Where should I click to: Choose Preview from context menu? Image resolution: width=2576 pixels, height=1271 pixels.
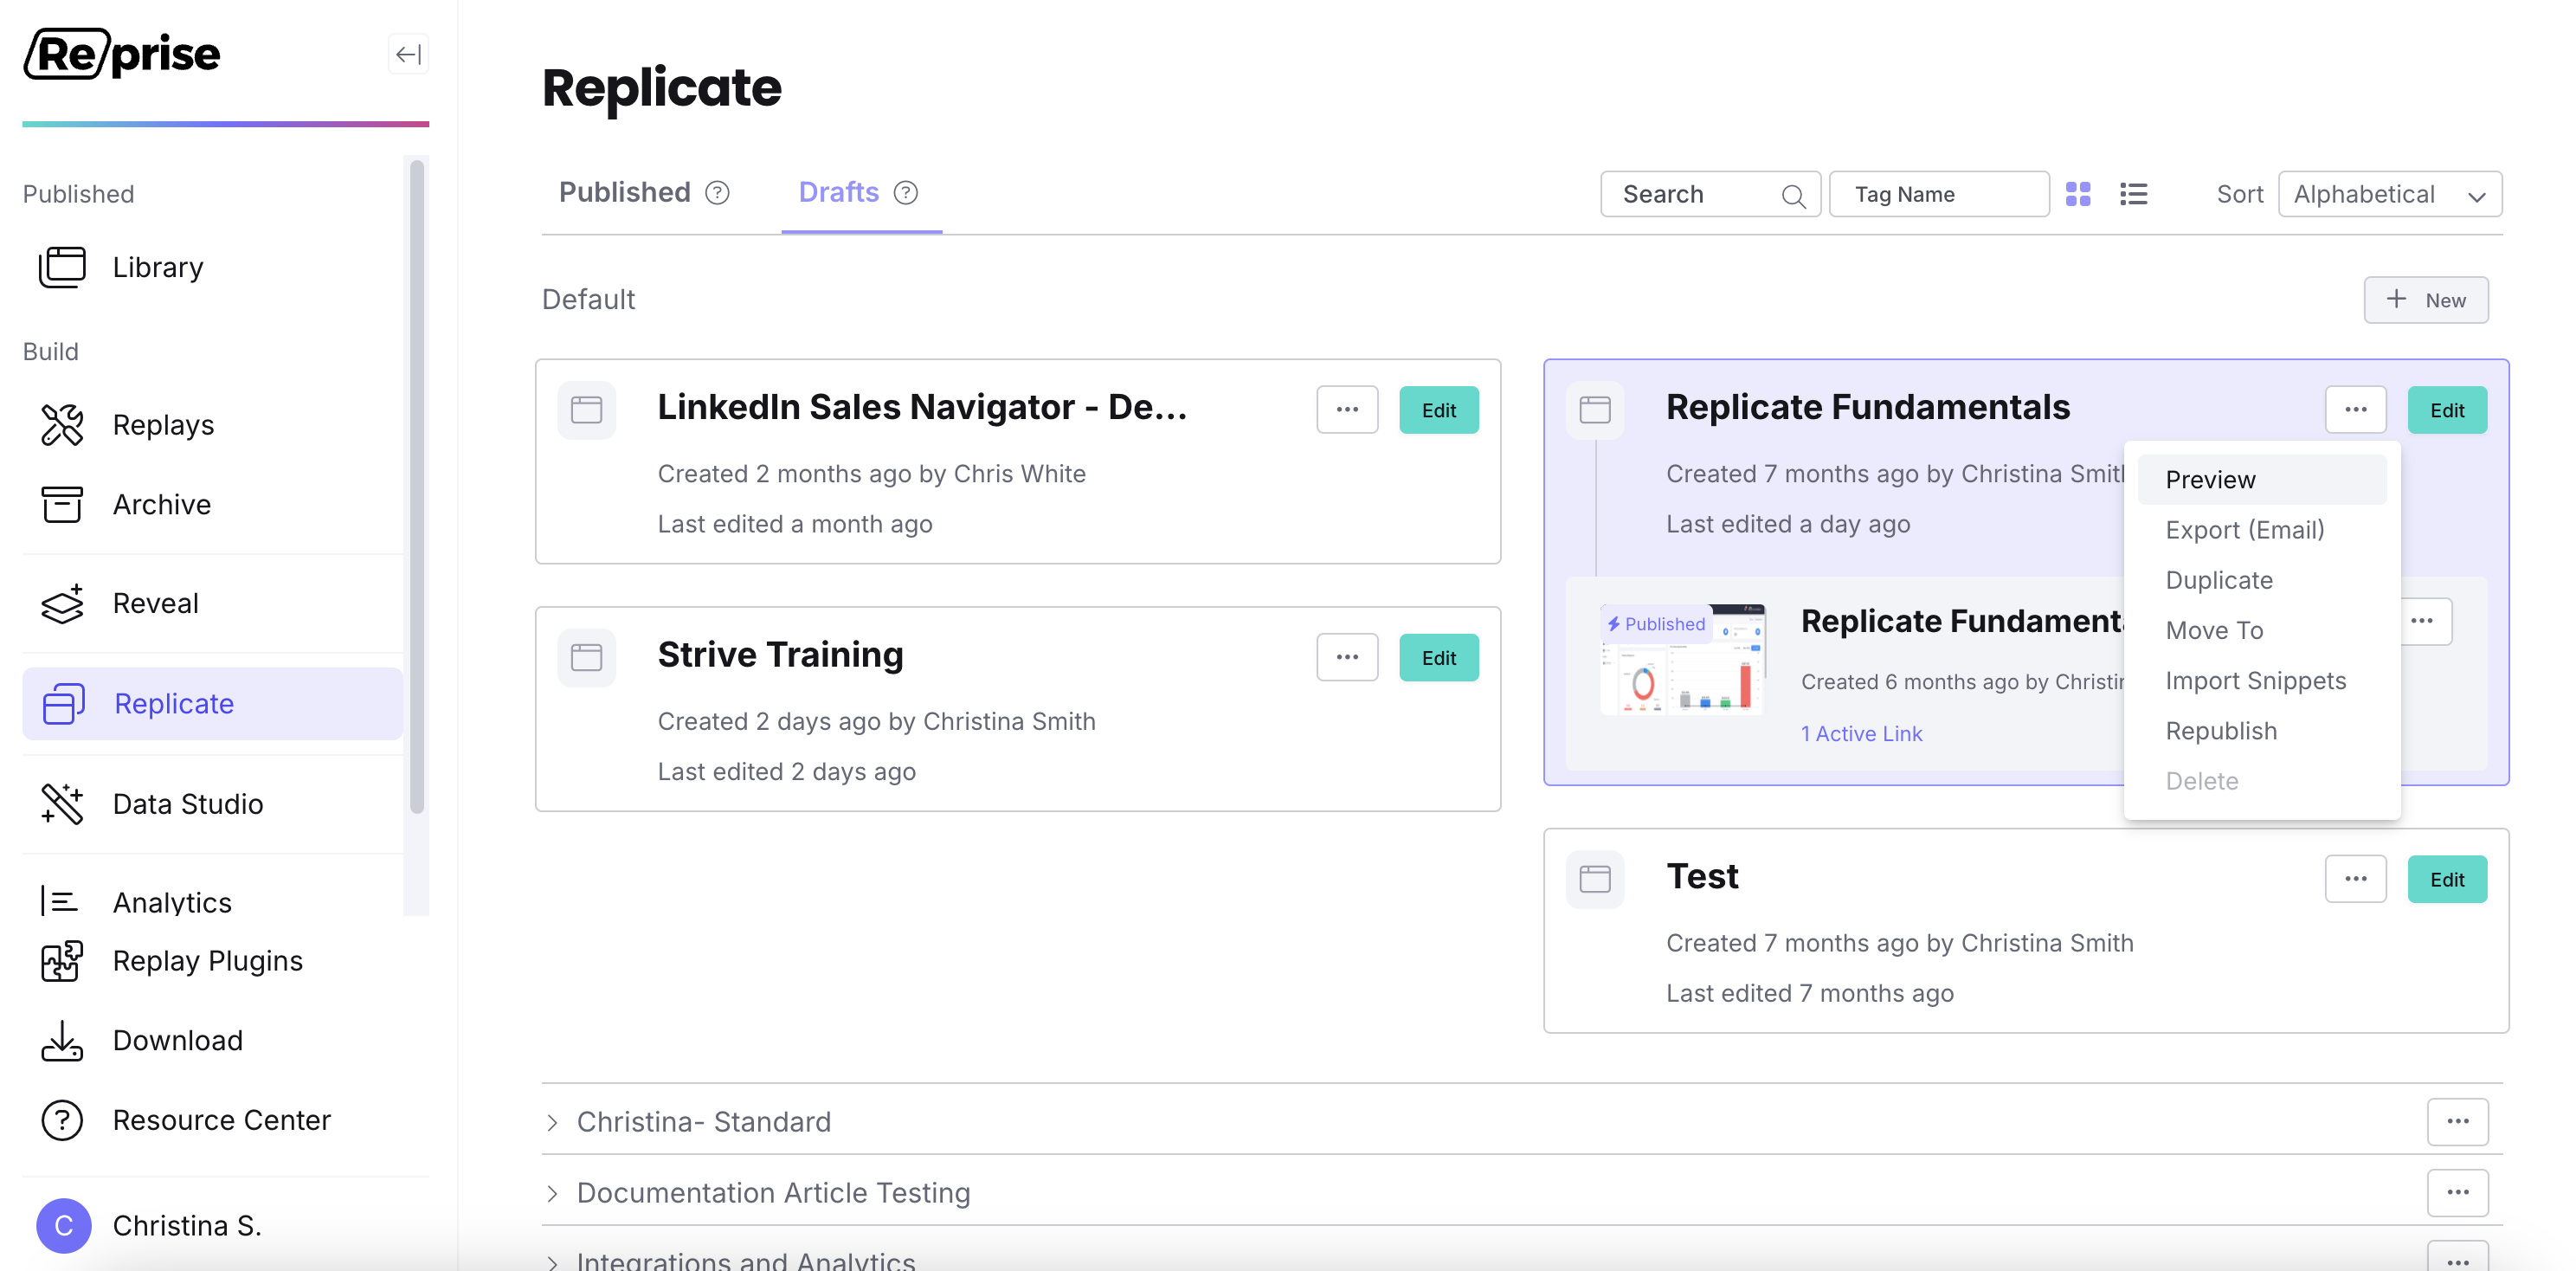(2262, 480)
